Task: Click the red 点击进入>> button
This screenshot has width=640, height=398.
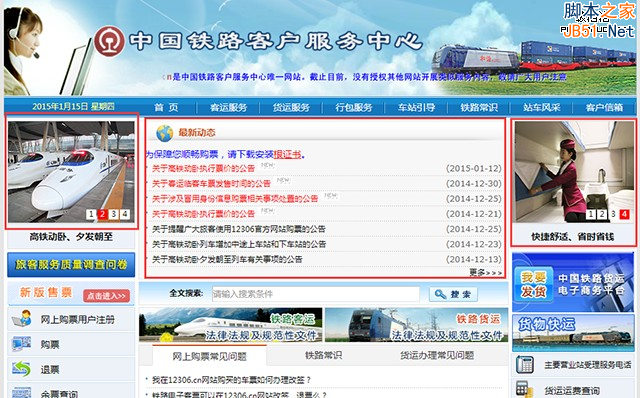Action: [x=107, y=296]
